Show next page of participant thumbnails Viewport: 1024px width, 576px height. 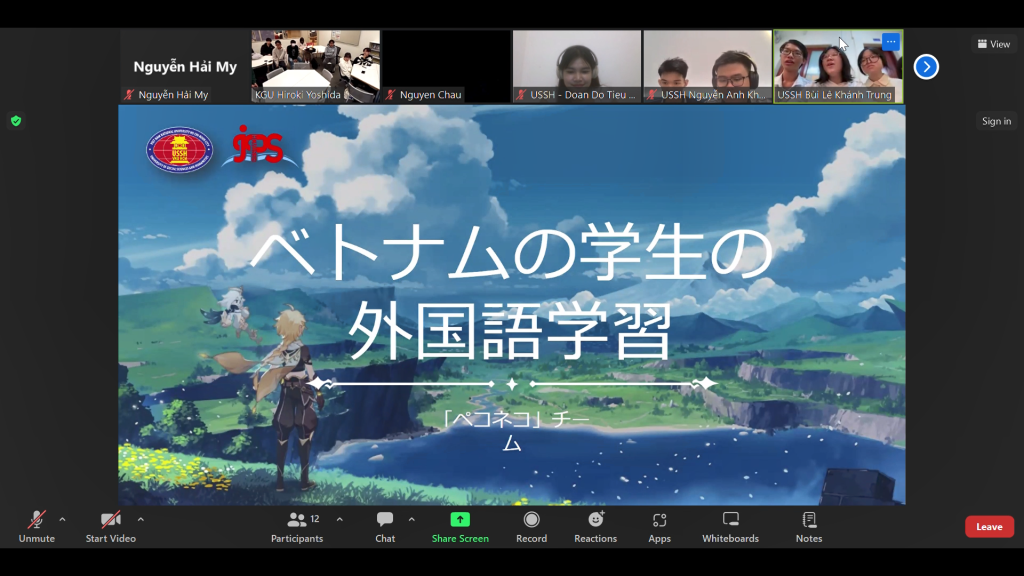pyautogui.click(x=926, y=67)
